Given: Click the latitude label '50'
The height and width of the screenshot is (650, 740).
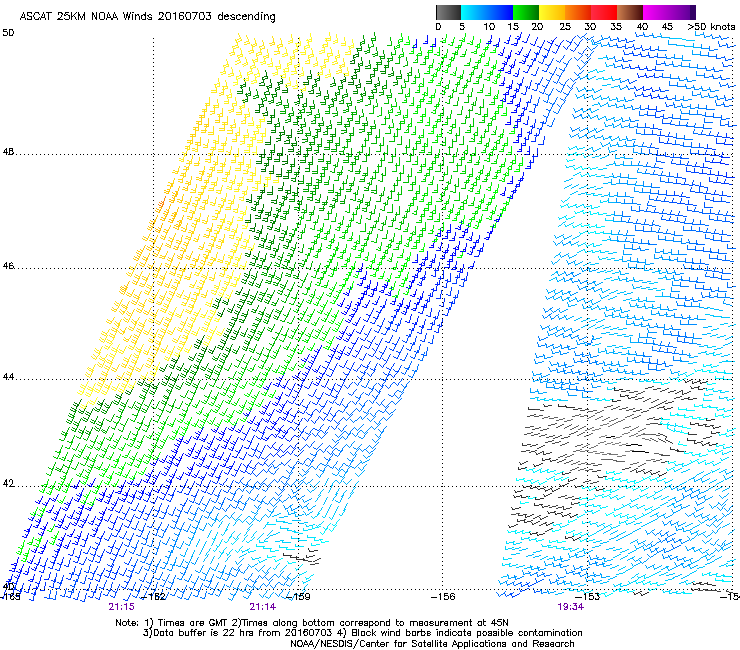Looking at the screenshot, I should pyautogui.click(x=8, y=33).
